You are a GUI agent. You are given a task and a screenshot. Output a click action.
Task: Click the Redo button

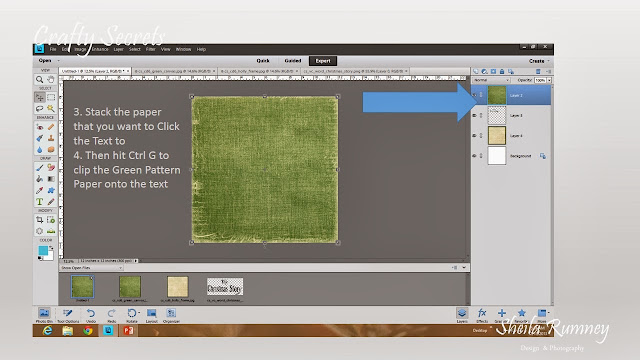[111, 315]
